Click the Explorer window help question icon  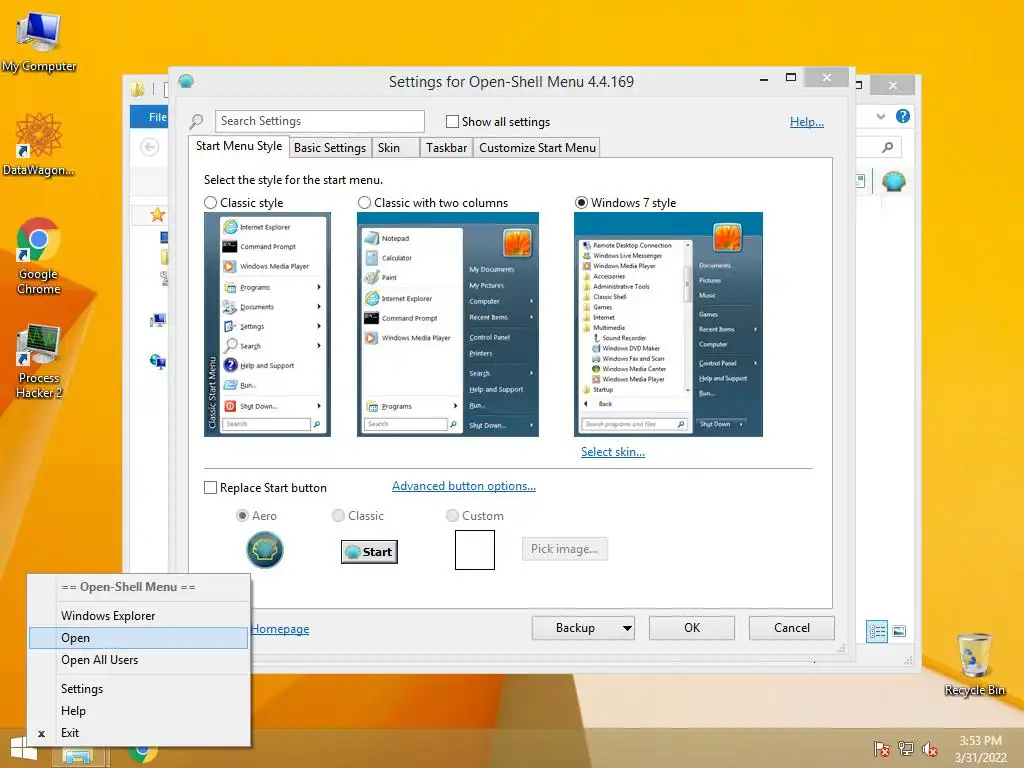tap(903, 116)
